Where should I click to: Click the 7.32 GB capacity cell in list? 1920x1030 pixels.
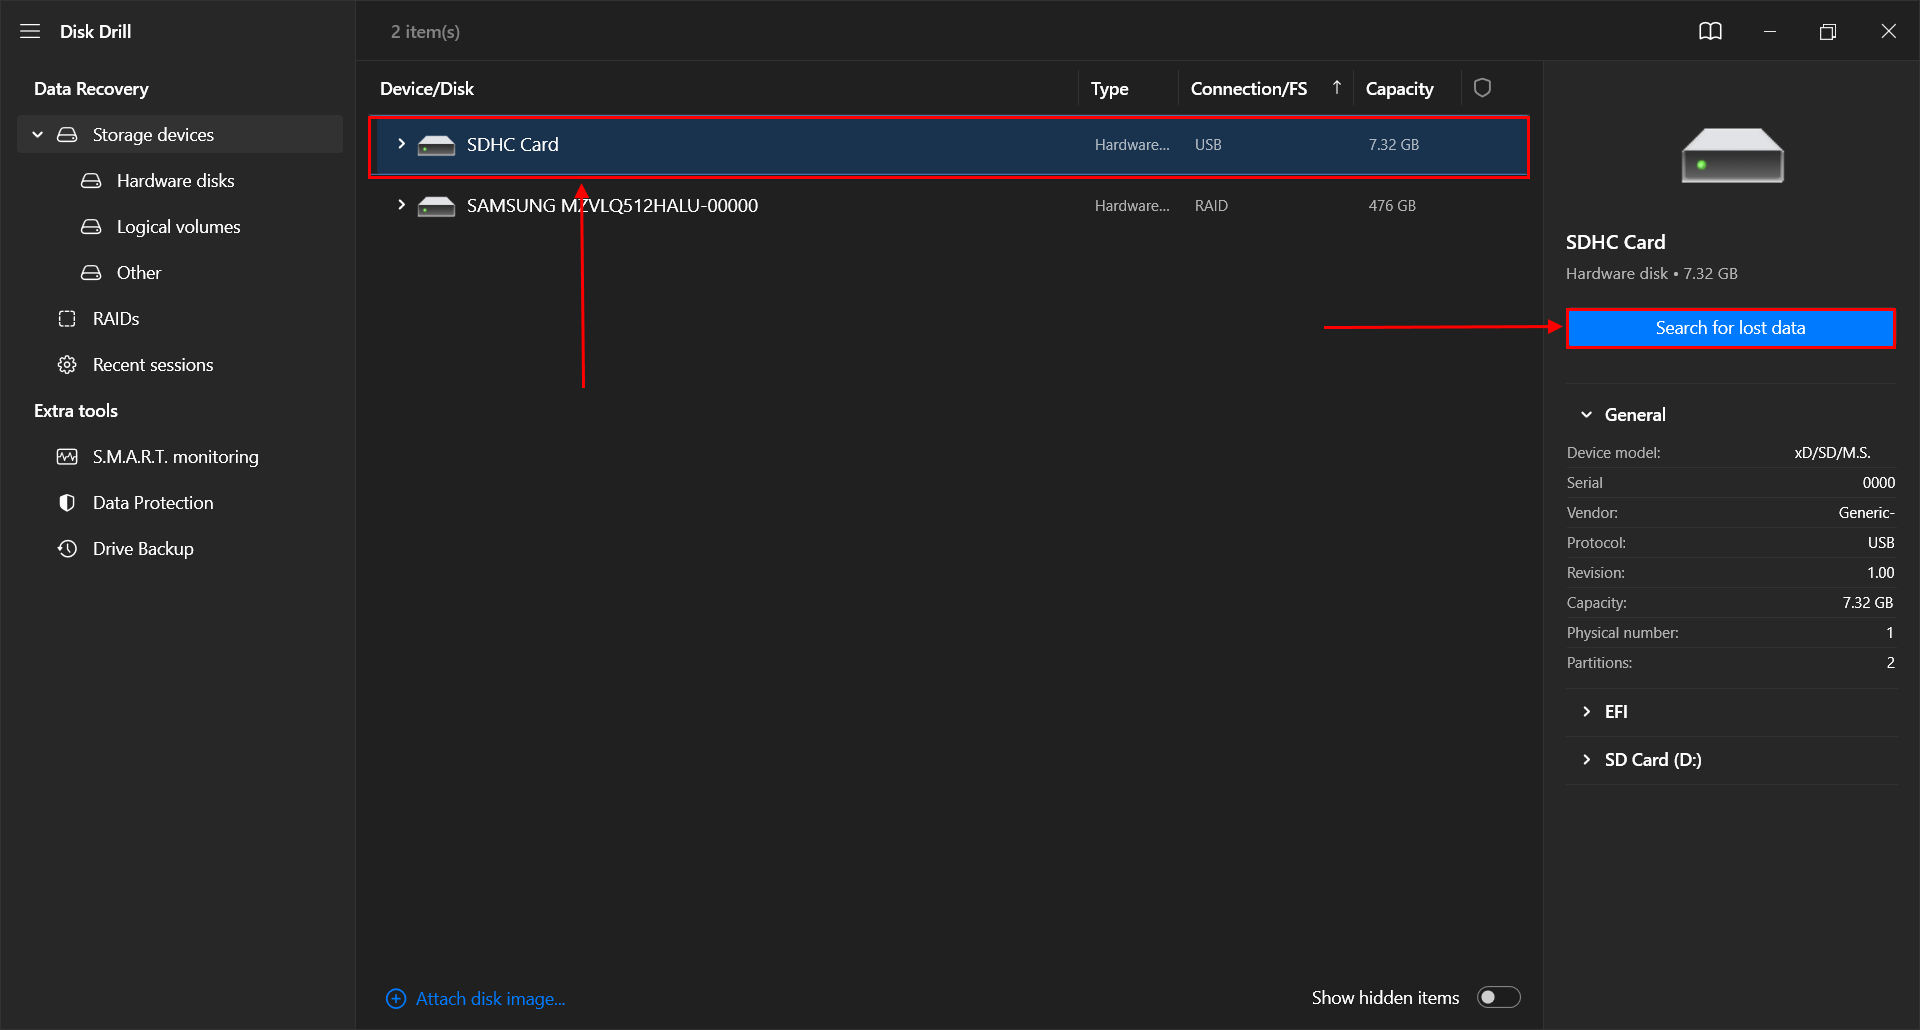click(1394, 144)
